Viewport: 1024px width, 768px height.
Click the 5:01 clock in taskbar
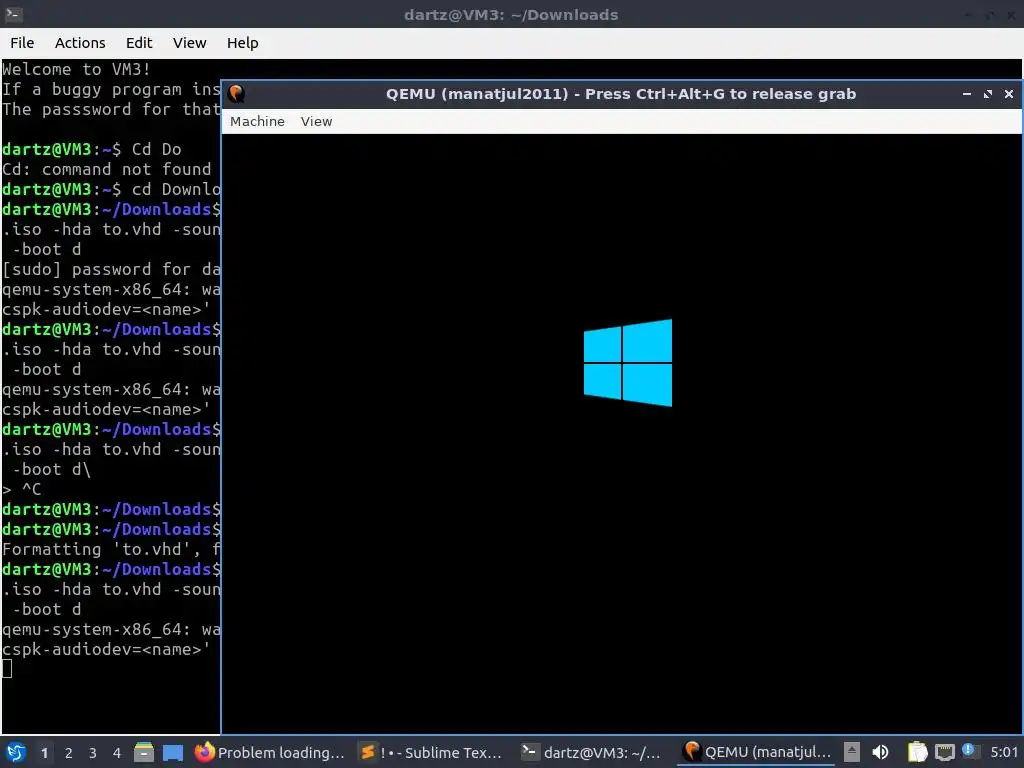coord(1004,752)
